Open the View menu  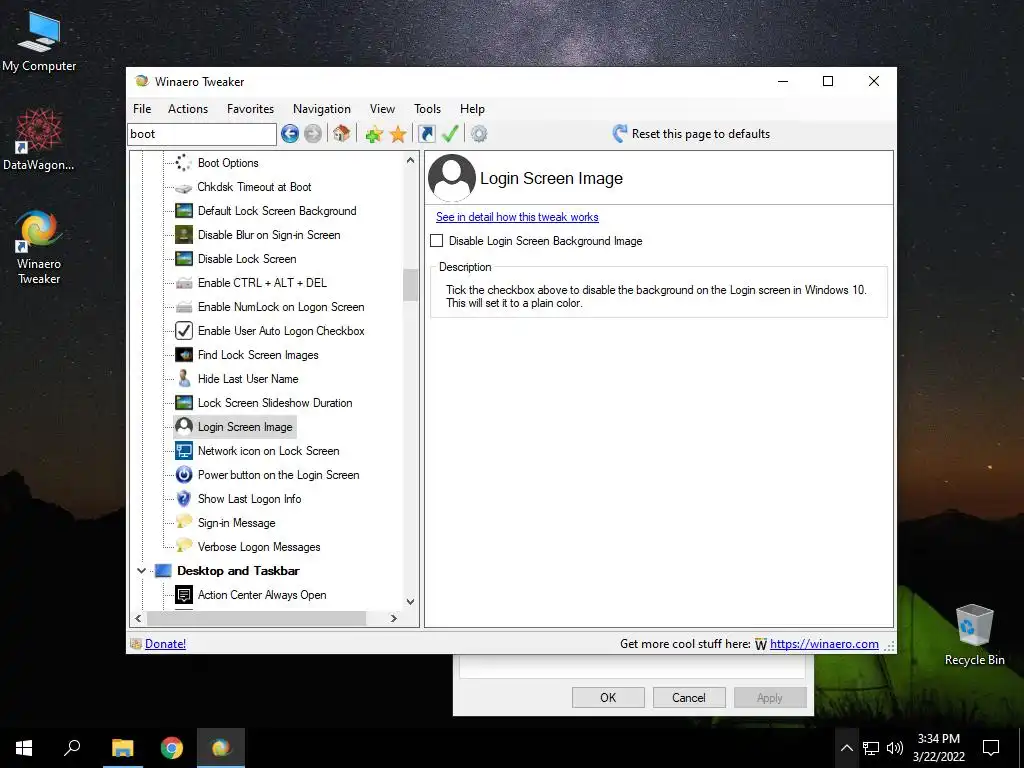click(x=382, y=109)
